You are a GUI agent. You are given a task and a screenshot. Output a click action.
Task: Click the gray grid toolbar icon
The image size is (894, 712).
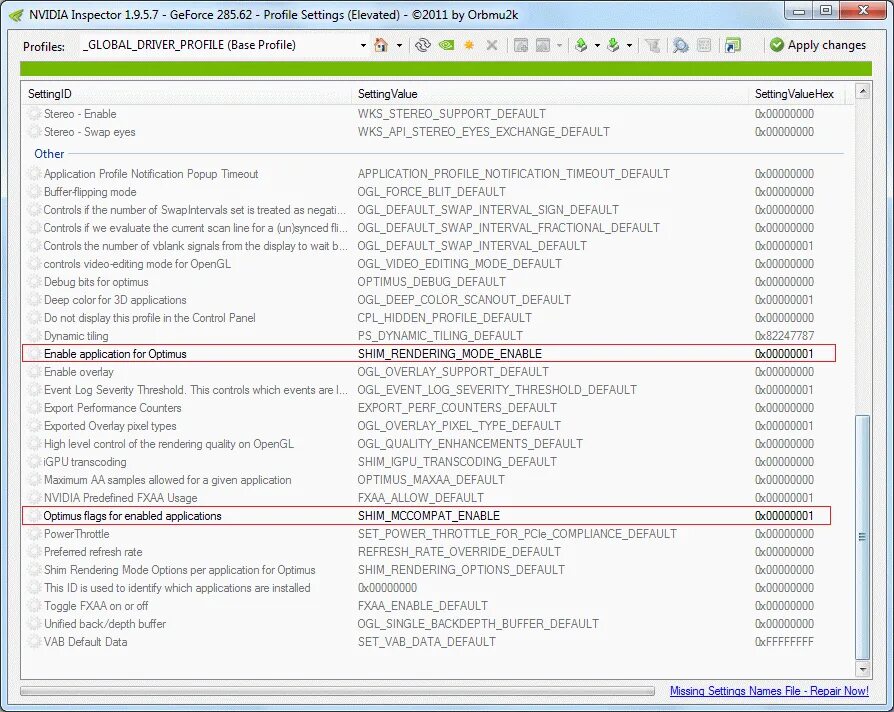click(704, 45)
